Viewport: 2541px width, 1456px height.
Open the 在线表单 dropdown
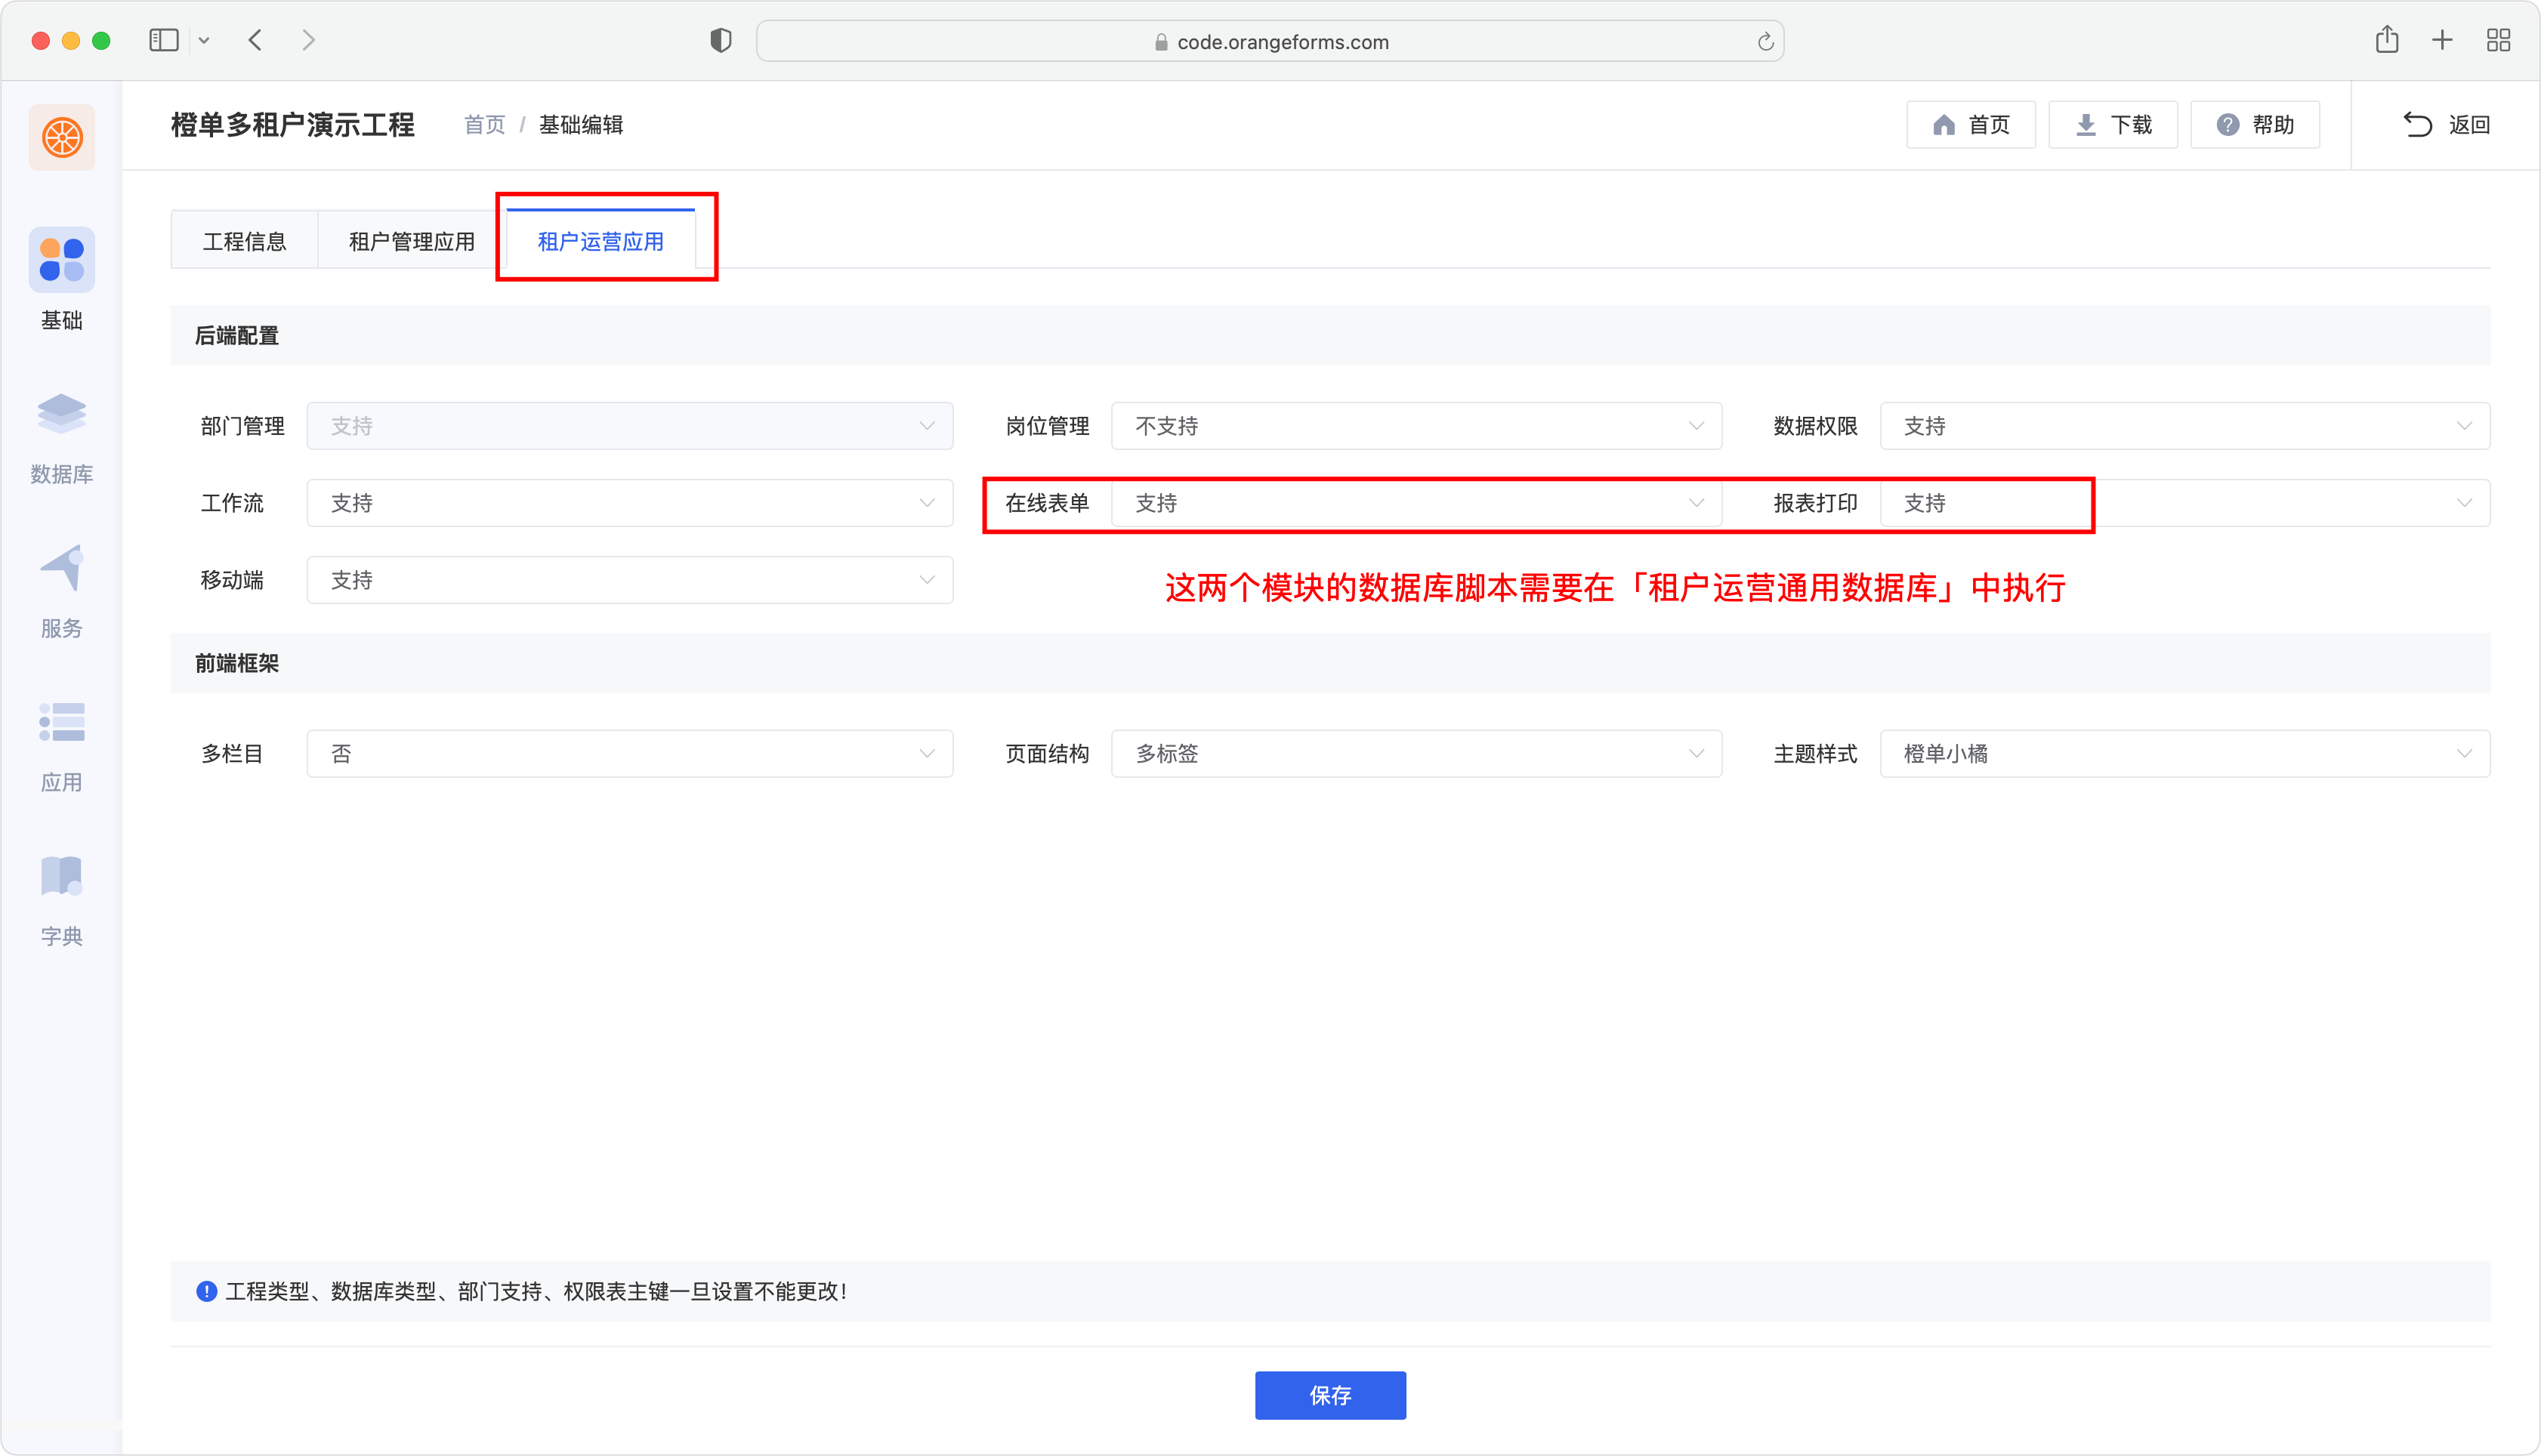(x=1416, y=503)
